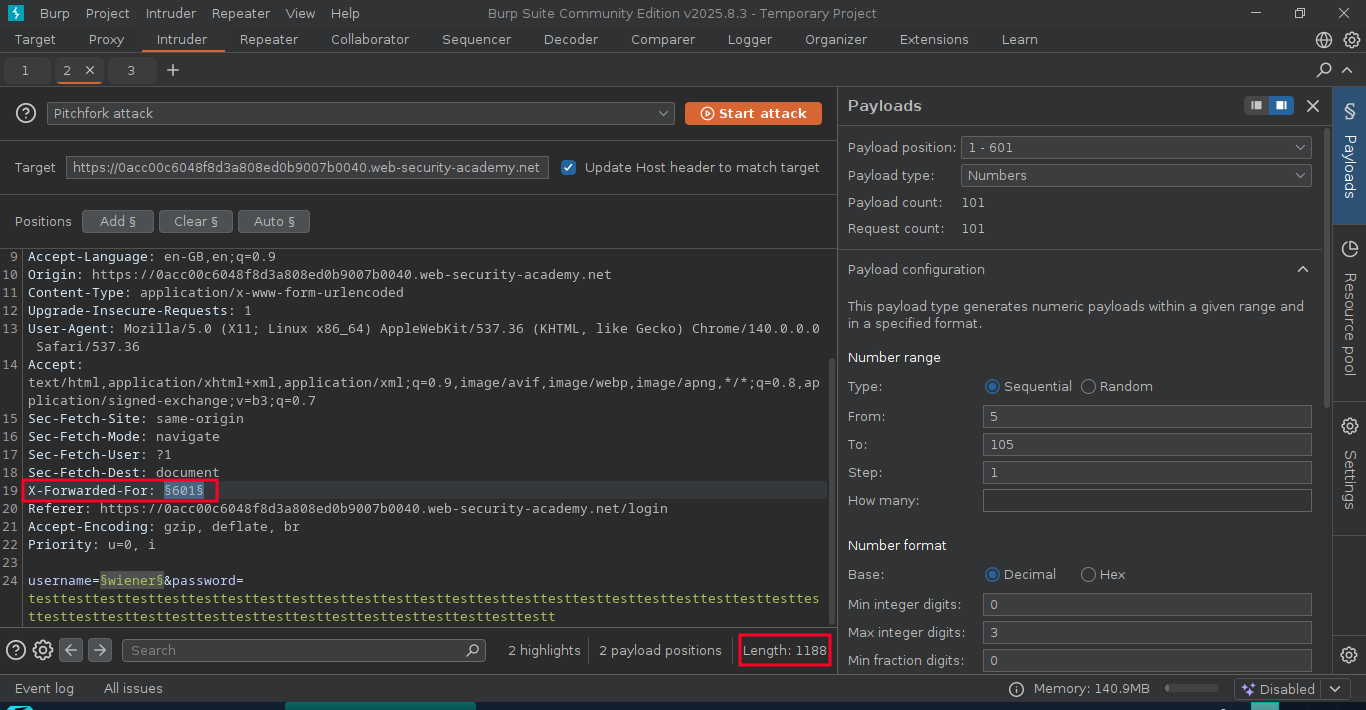Add a new Intruder tab with plus
This screenshot has height=710, width=1366.
coord(173,70)
